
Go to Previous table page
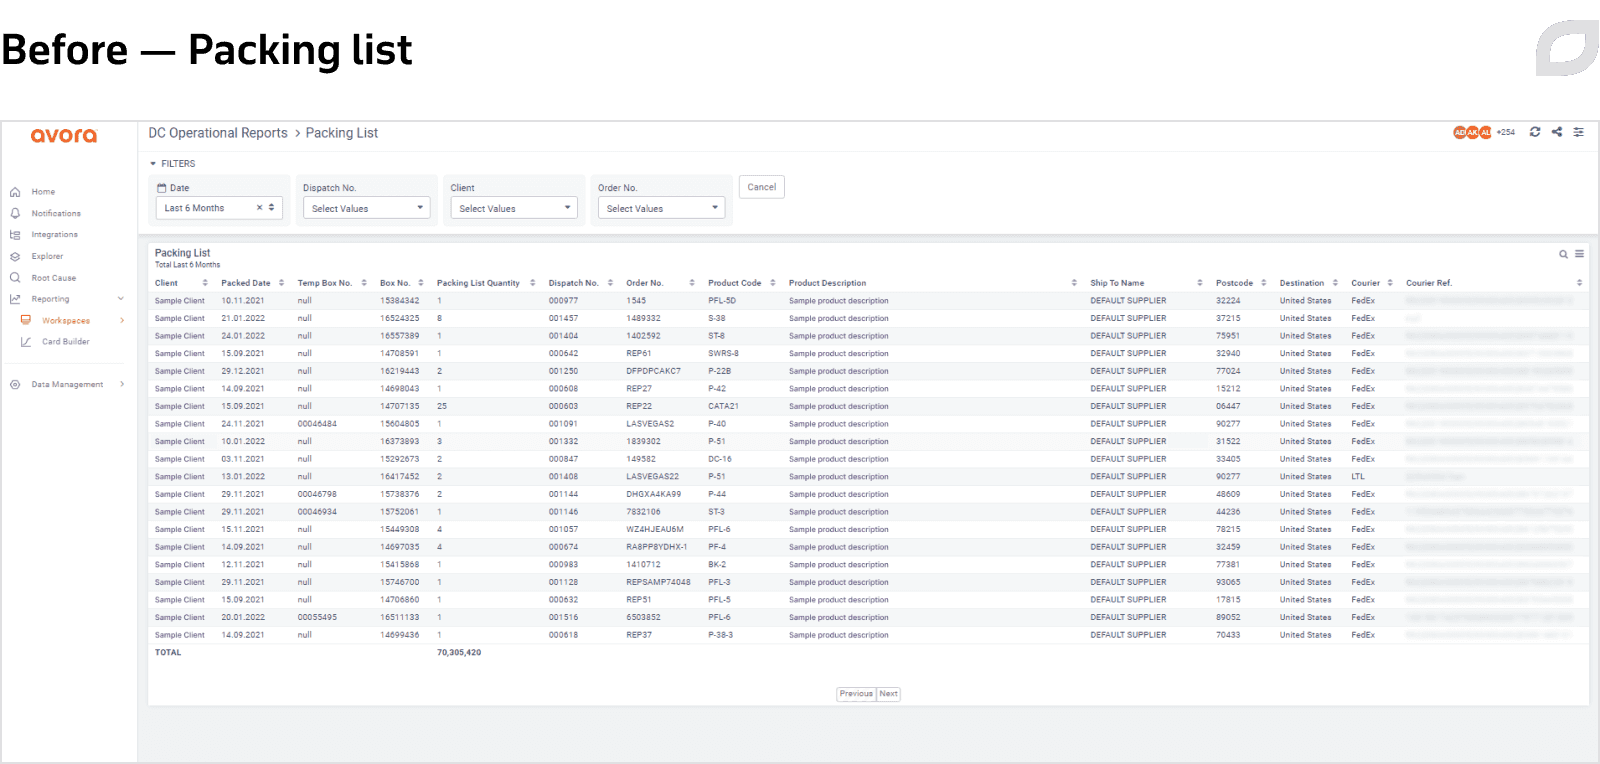[x=856, y=694]
